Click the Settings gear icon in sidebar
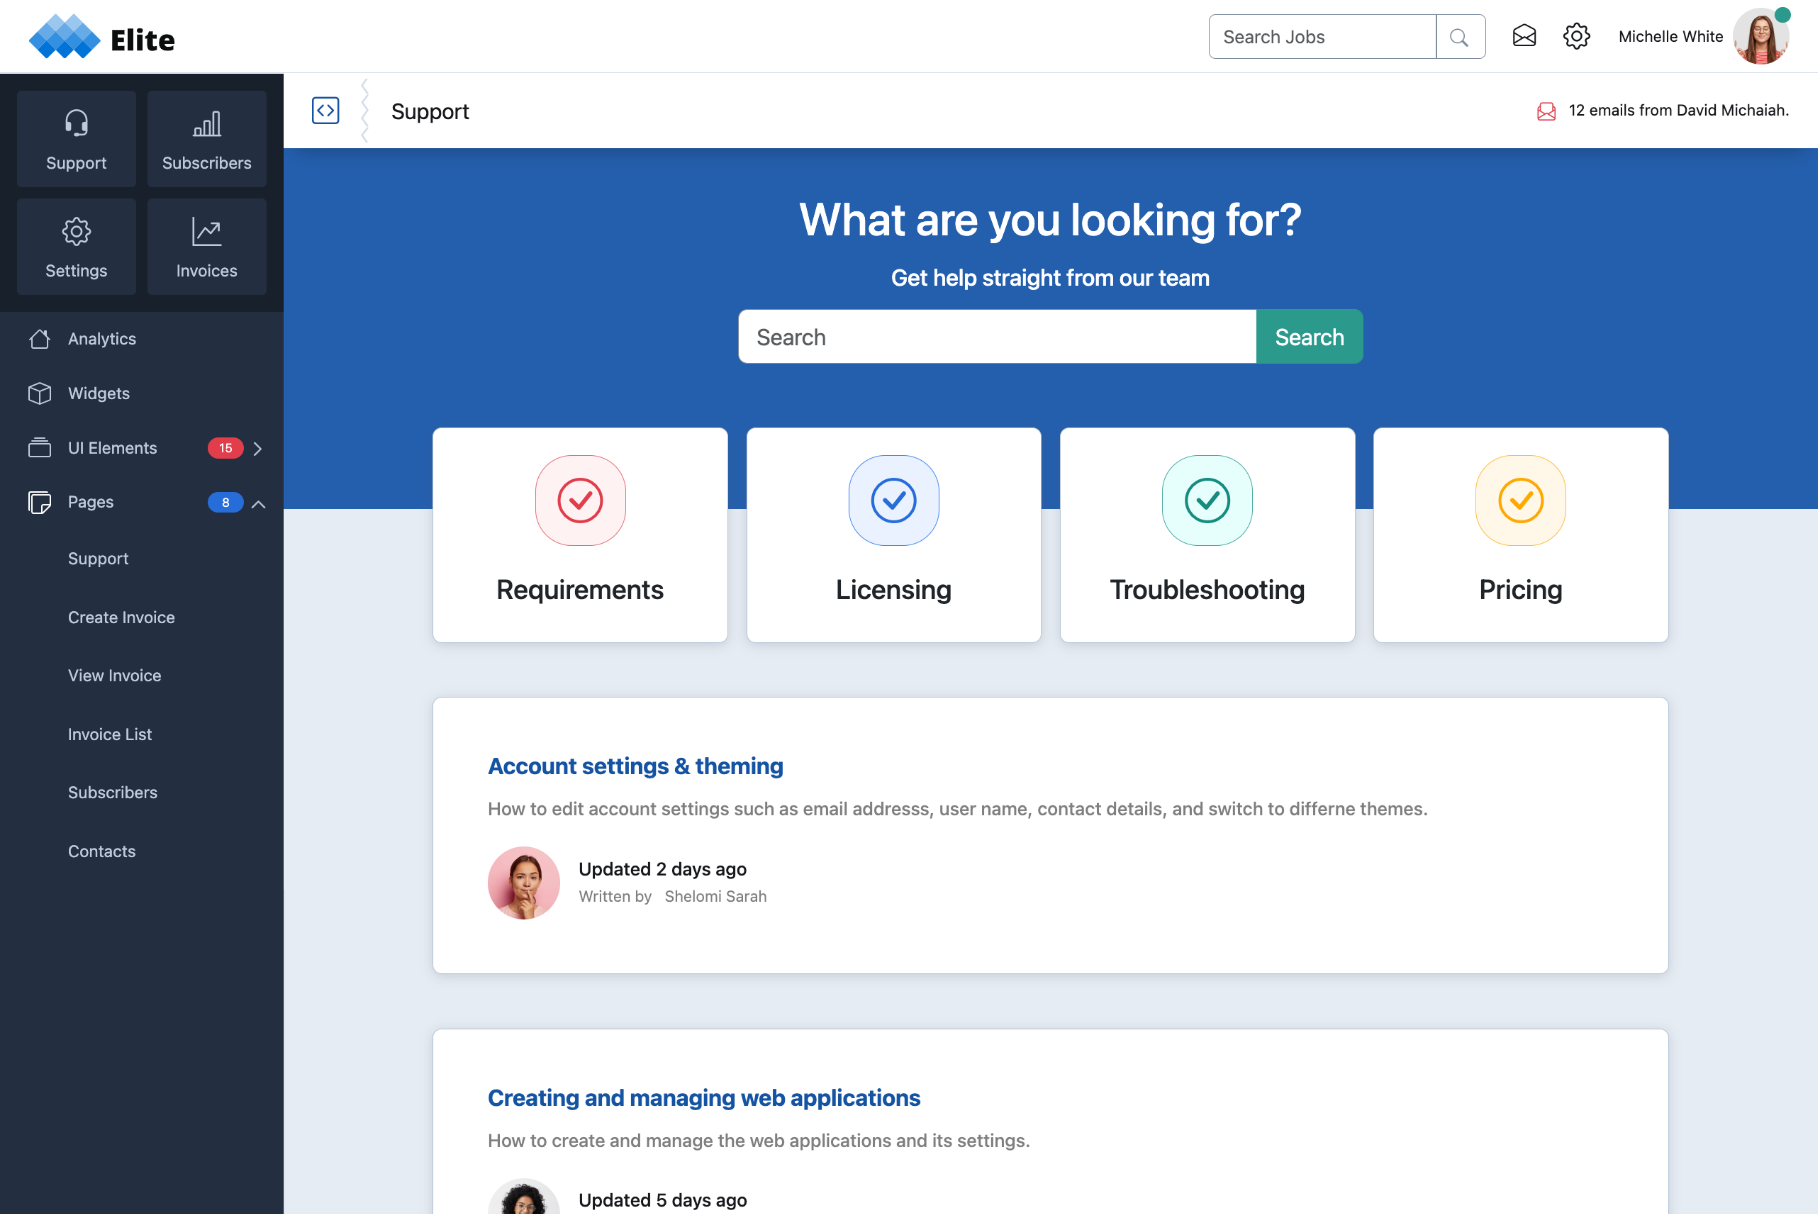Screen dimensions: 1820x1214 [x=75, y=231]
